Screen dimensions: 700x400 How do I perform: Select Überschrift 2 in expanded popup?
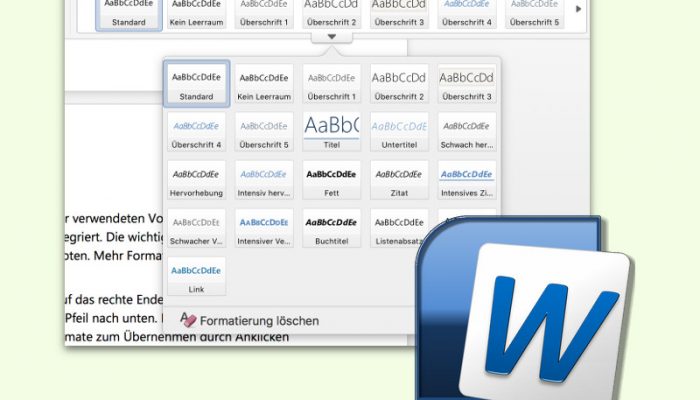tap(399, 84)
